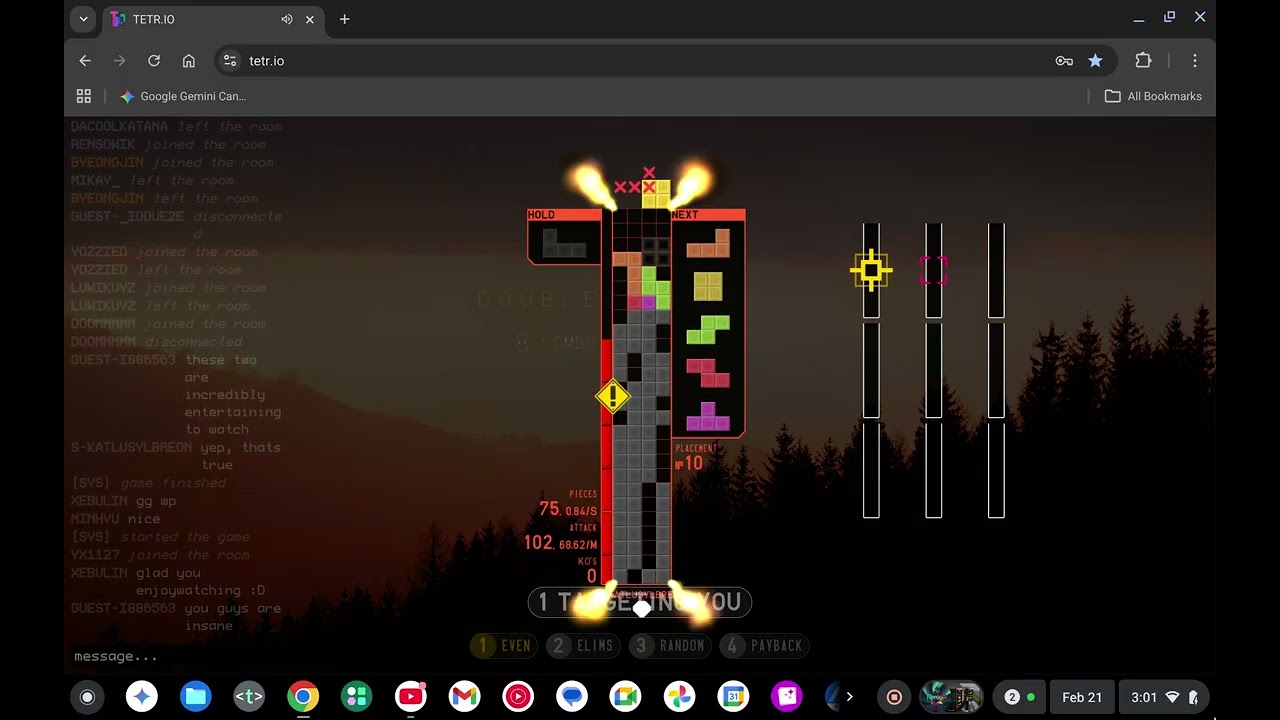Viewport: 1280px width, 720px height.
Task: Open YouTube Music from the shelf
Action: click(x=518, y=697)
